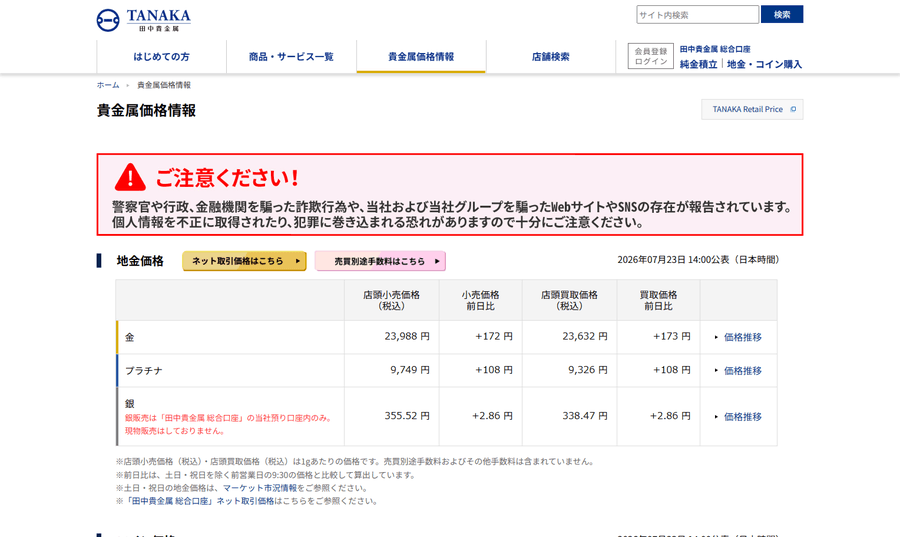Click the gold retail change +172 円
Viewport: 900px width, 537px height.
494,336
